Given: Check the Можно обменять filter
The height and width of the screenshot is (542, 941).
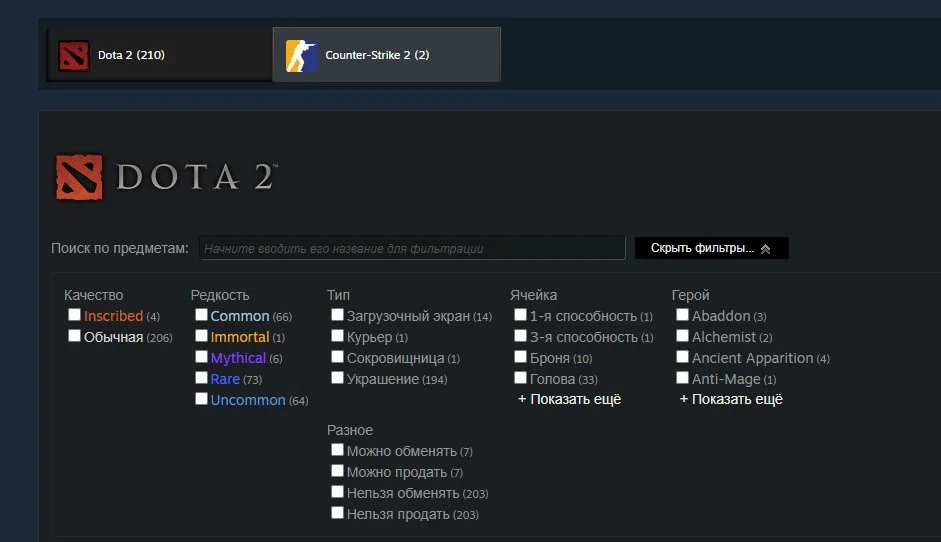Looking at the screenshot, I should (337, 450).
